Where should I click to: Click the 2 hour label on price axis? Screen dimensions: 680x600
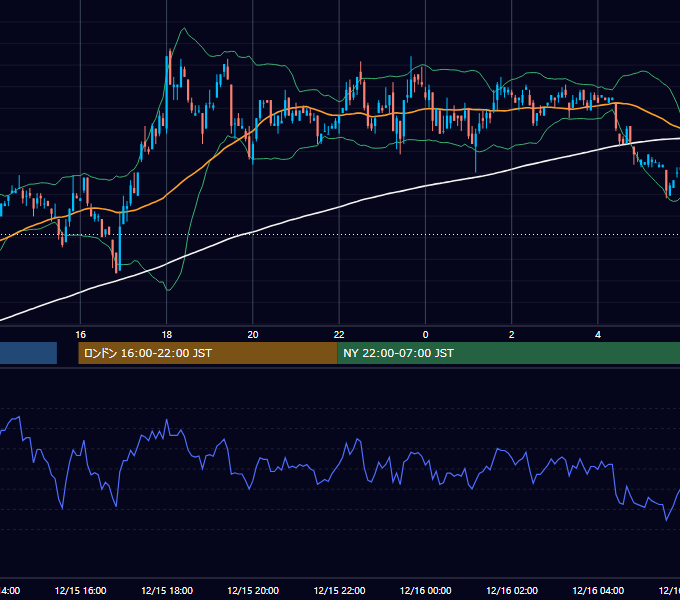512,335
